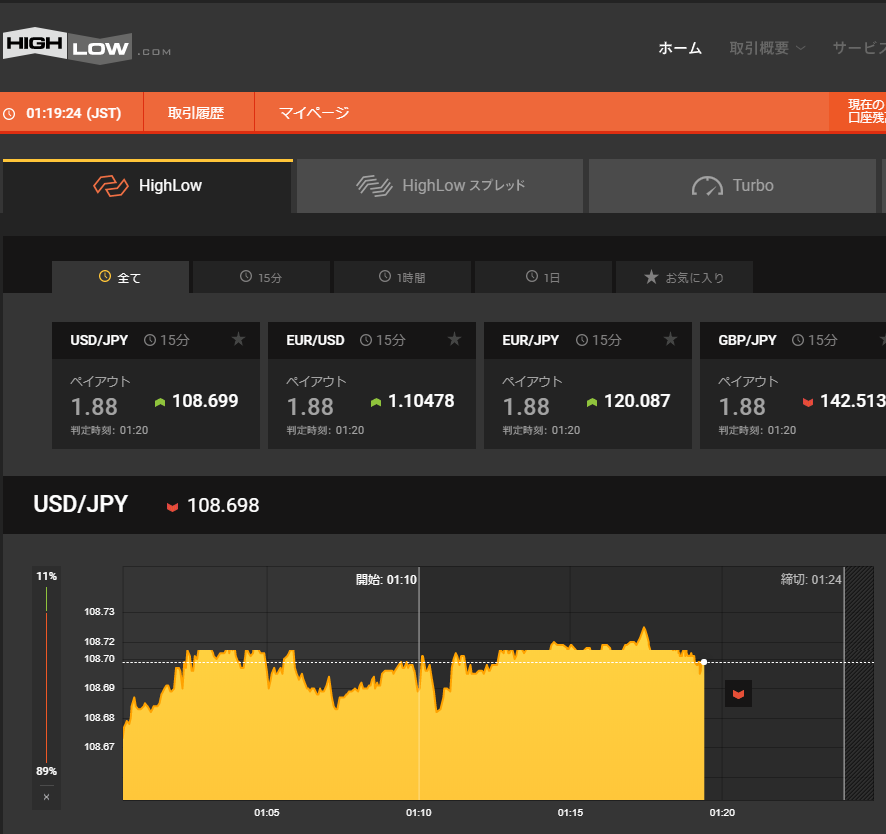Expand the 取引概要 dropdown menu

[x=767, y=49]
